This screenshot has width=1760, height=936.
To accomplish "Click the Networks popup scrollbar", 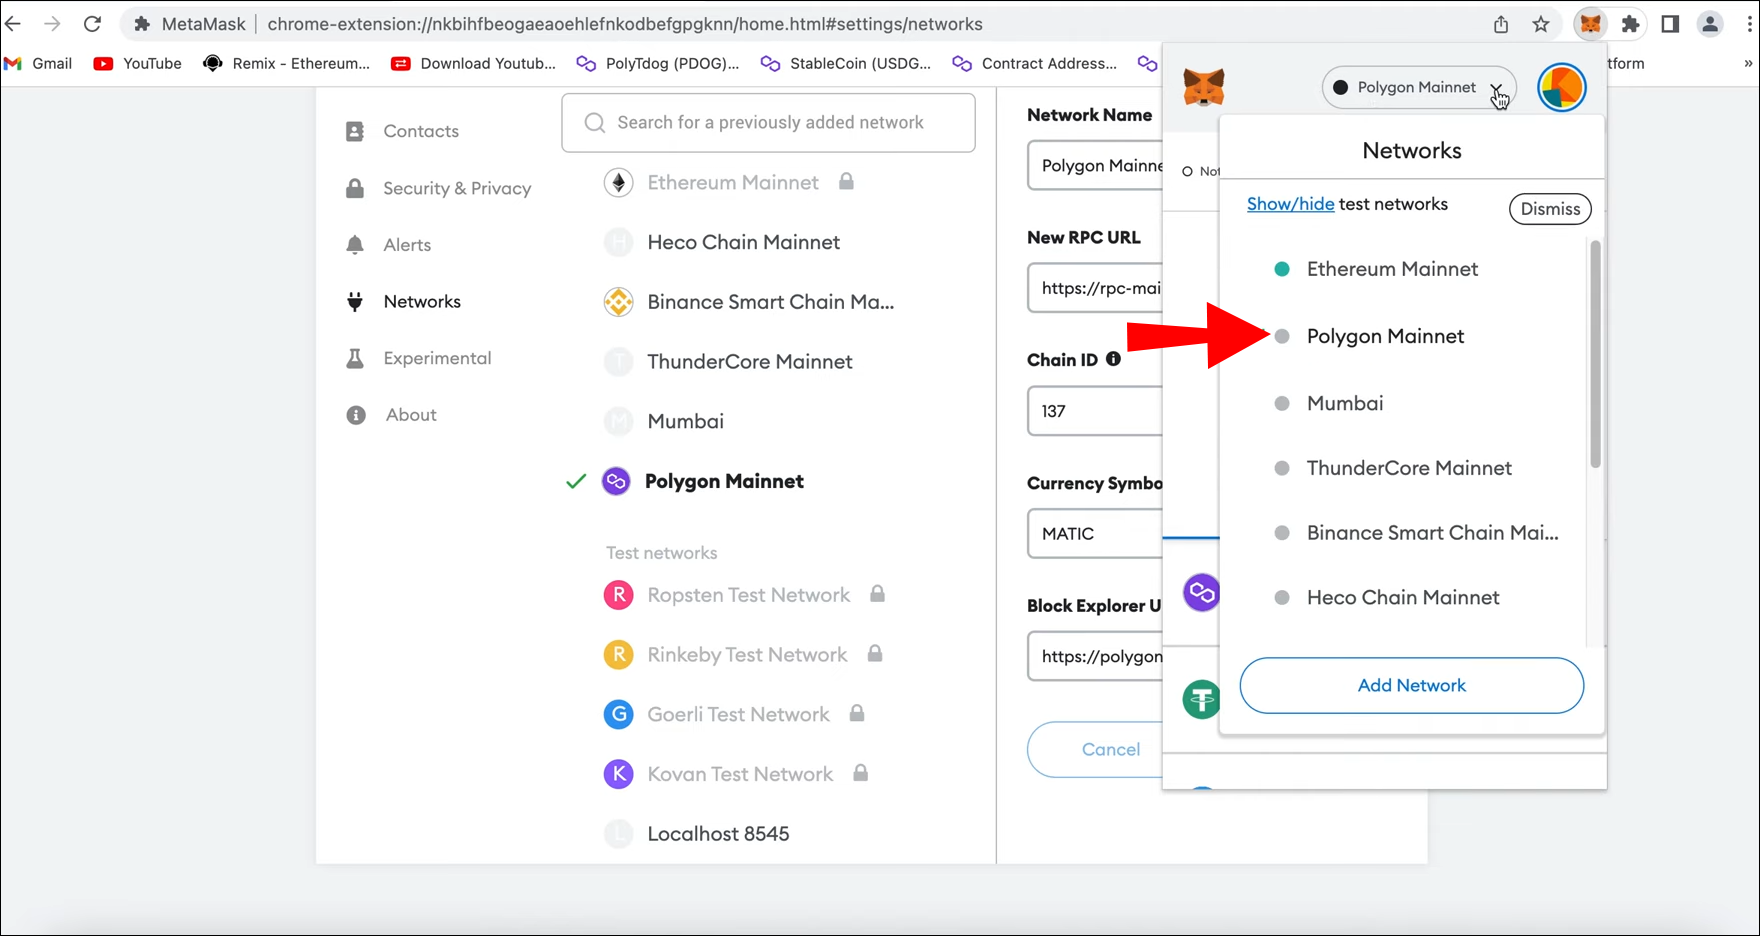I will pyautogui.click(x=1595, y=354).
